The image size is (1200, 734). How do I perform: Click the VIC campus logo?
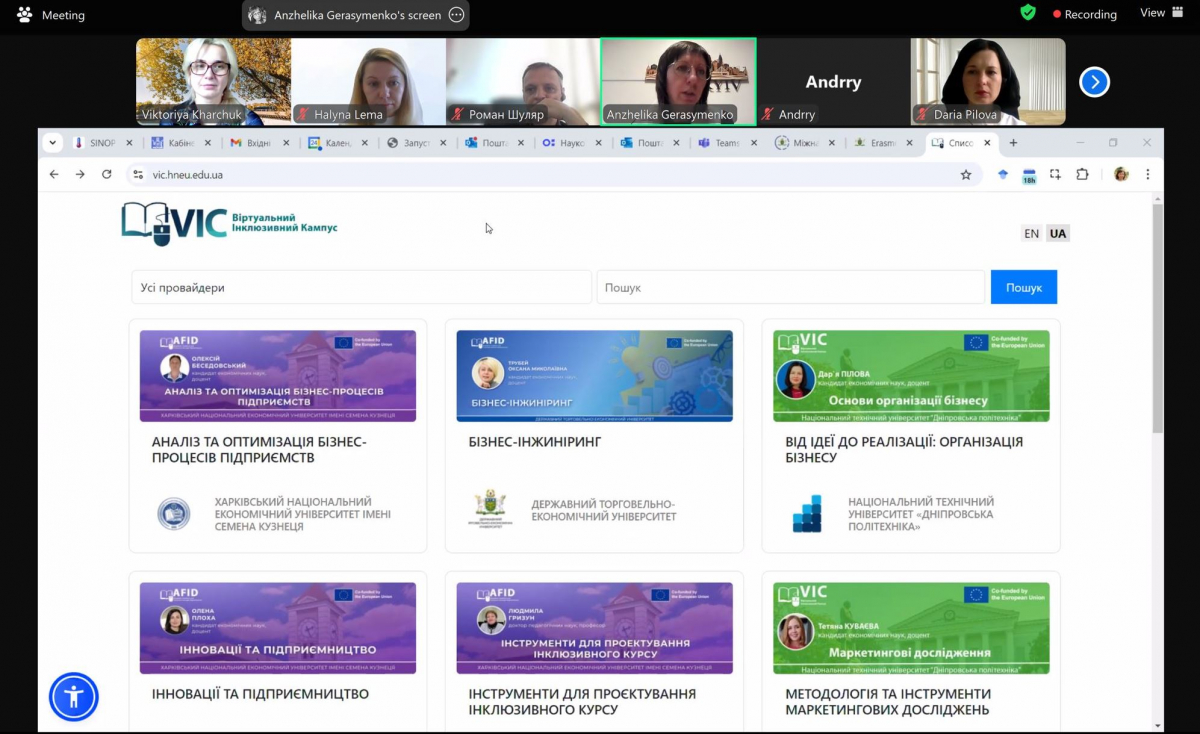230,224
